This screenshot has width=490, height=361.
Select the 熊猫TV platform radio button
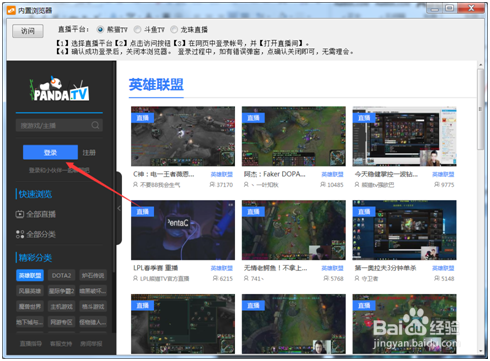pyautogui.click(x=100, y=30)
